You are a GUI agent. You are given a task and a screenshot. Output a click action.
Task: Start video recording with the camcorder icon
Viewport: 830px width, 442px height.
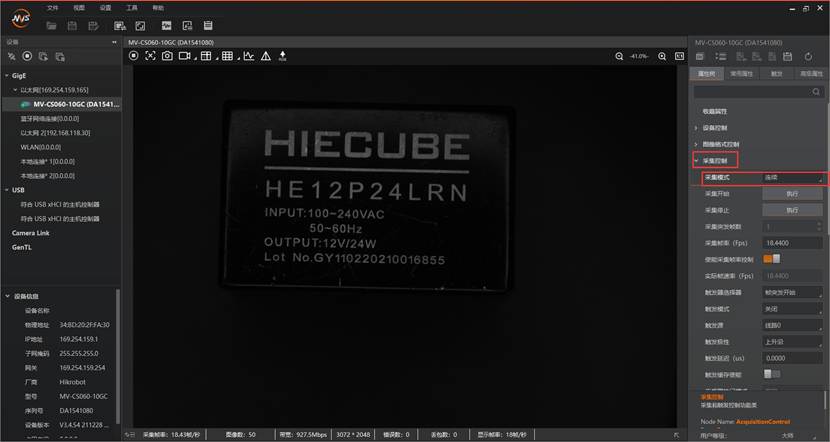coord(184,56)
